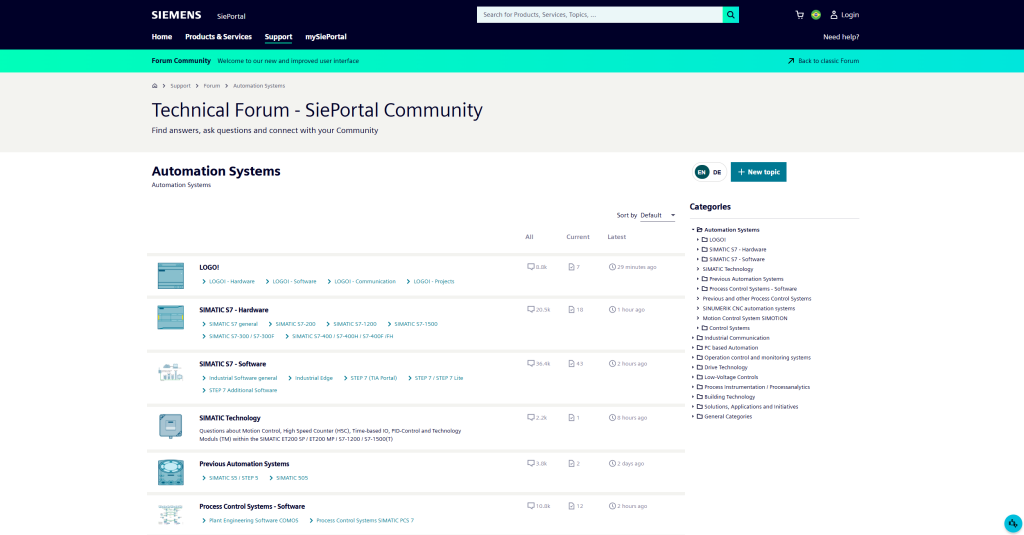The height and width of the screenshot is (535, 1024).
Task: Click the Previous Automation Systems forum icon
Action: tap(170, 471)
